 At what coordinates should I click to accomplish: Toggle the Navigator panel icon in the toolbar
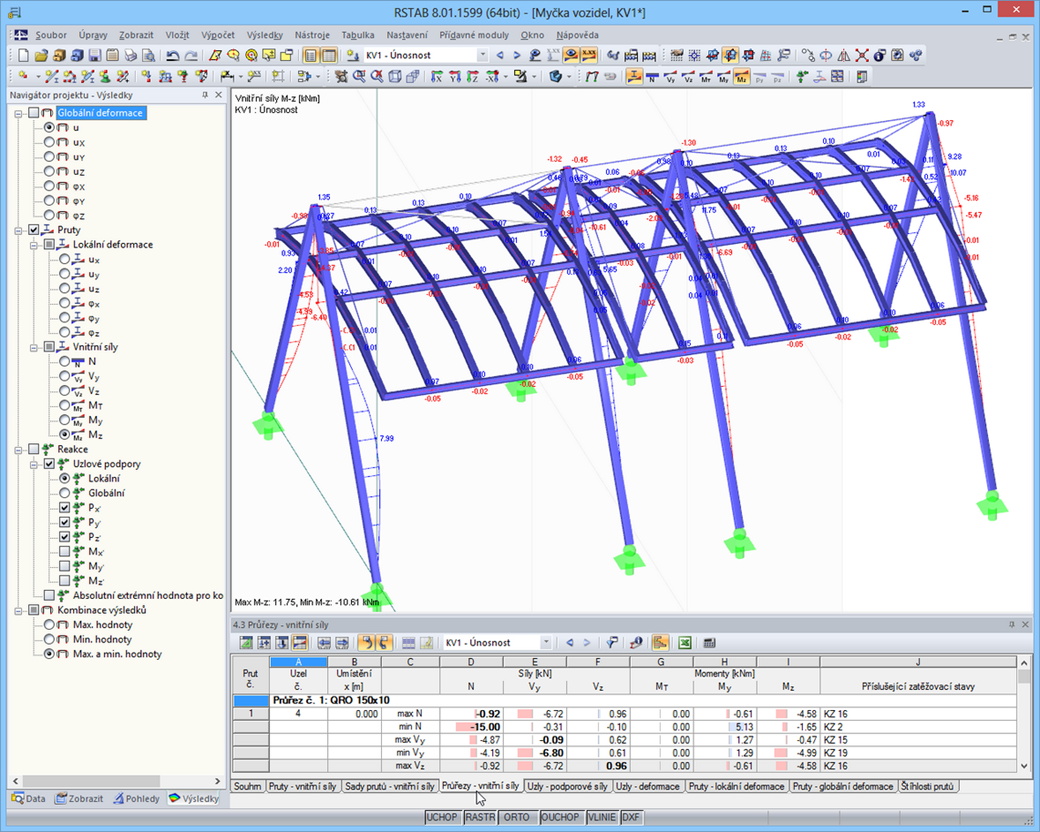[x=310, y=55]
